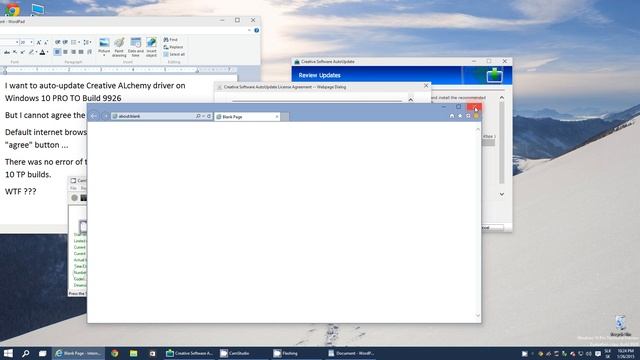Click Replace in WordPad Editing group
Image resolution: width=640 pixels, height=360 pixels.
[173, 47]
